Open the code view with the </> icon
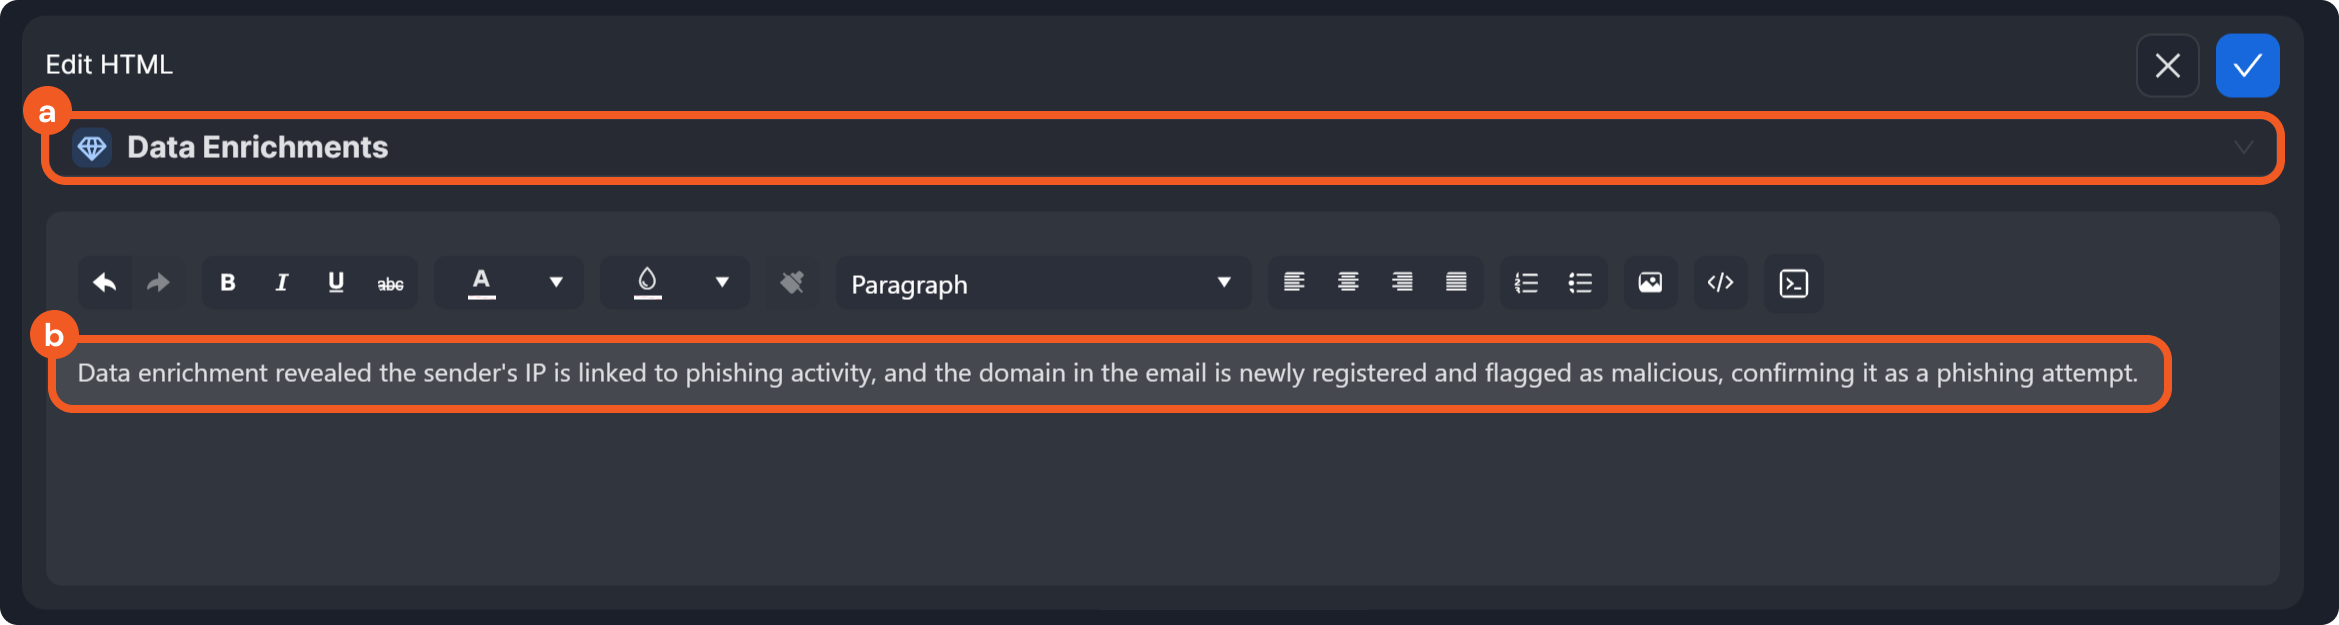This screenshot has width=2339, height=625. (1720, 283)
